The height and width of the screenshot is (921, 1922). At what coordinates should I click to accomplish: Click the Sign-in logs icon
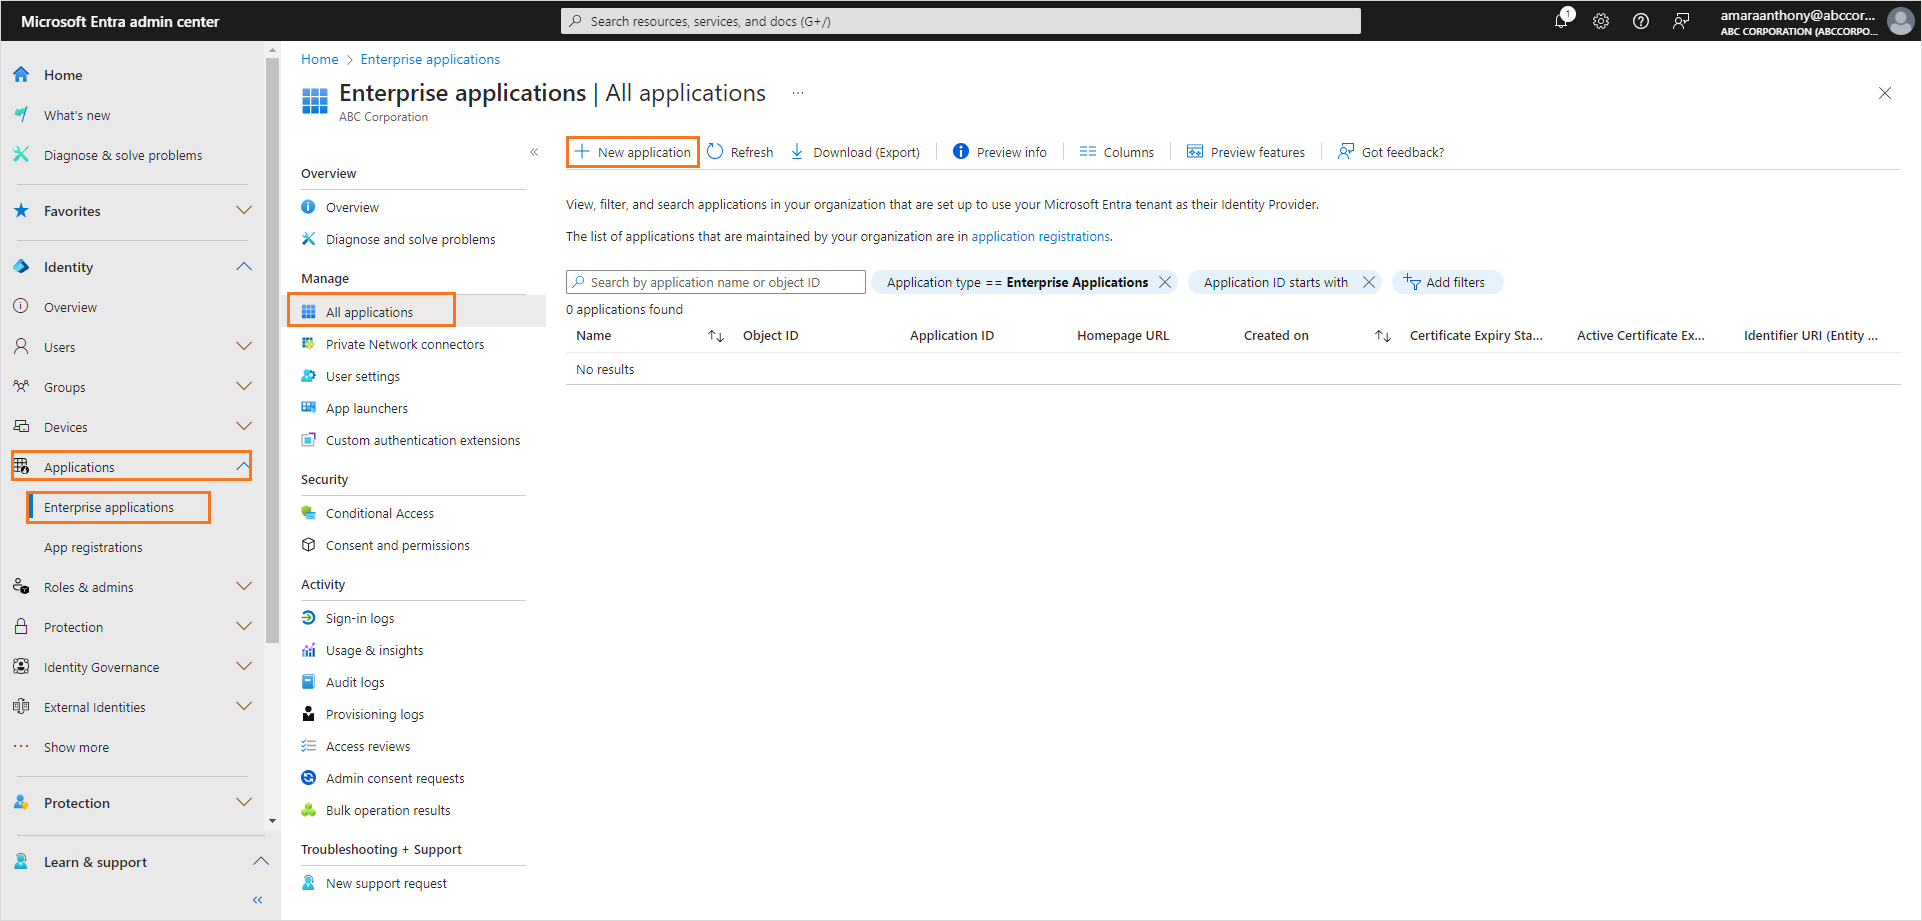[309, 618]
